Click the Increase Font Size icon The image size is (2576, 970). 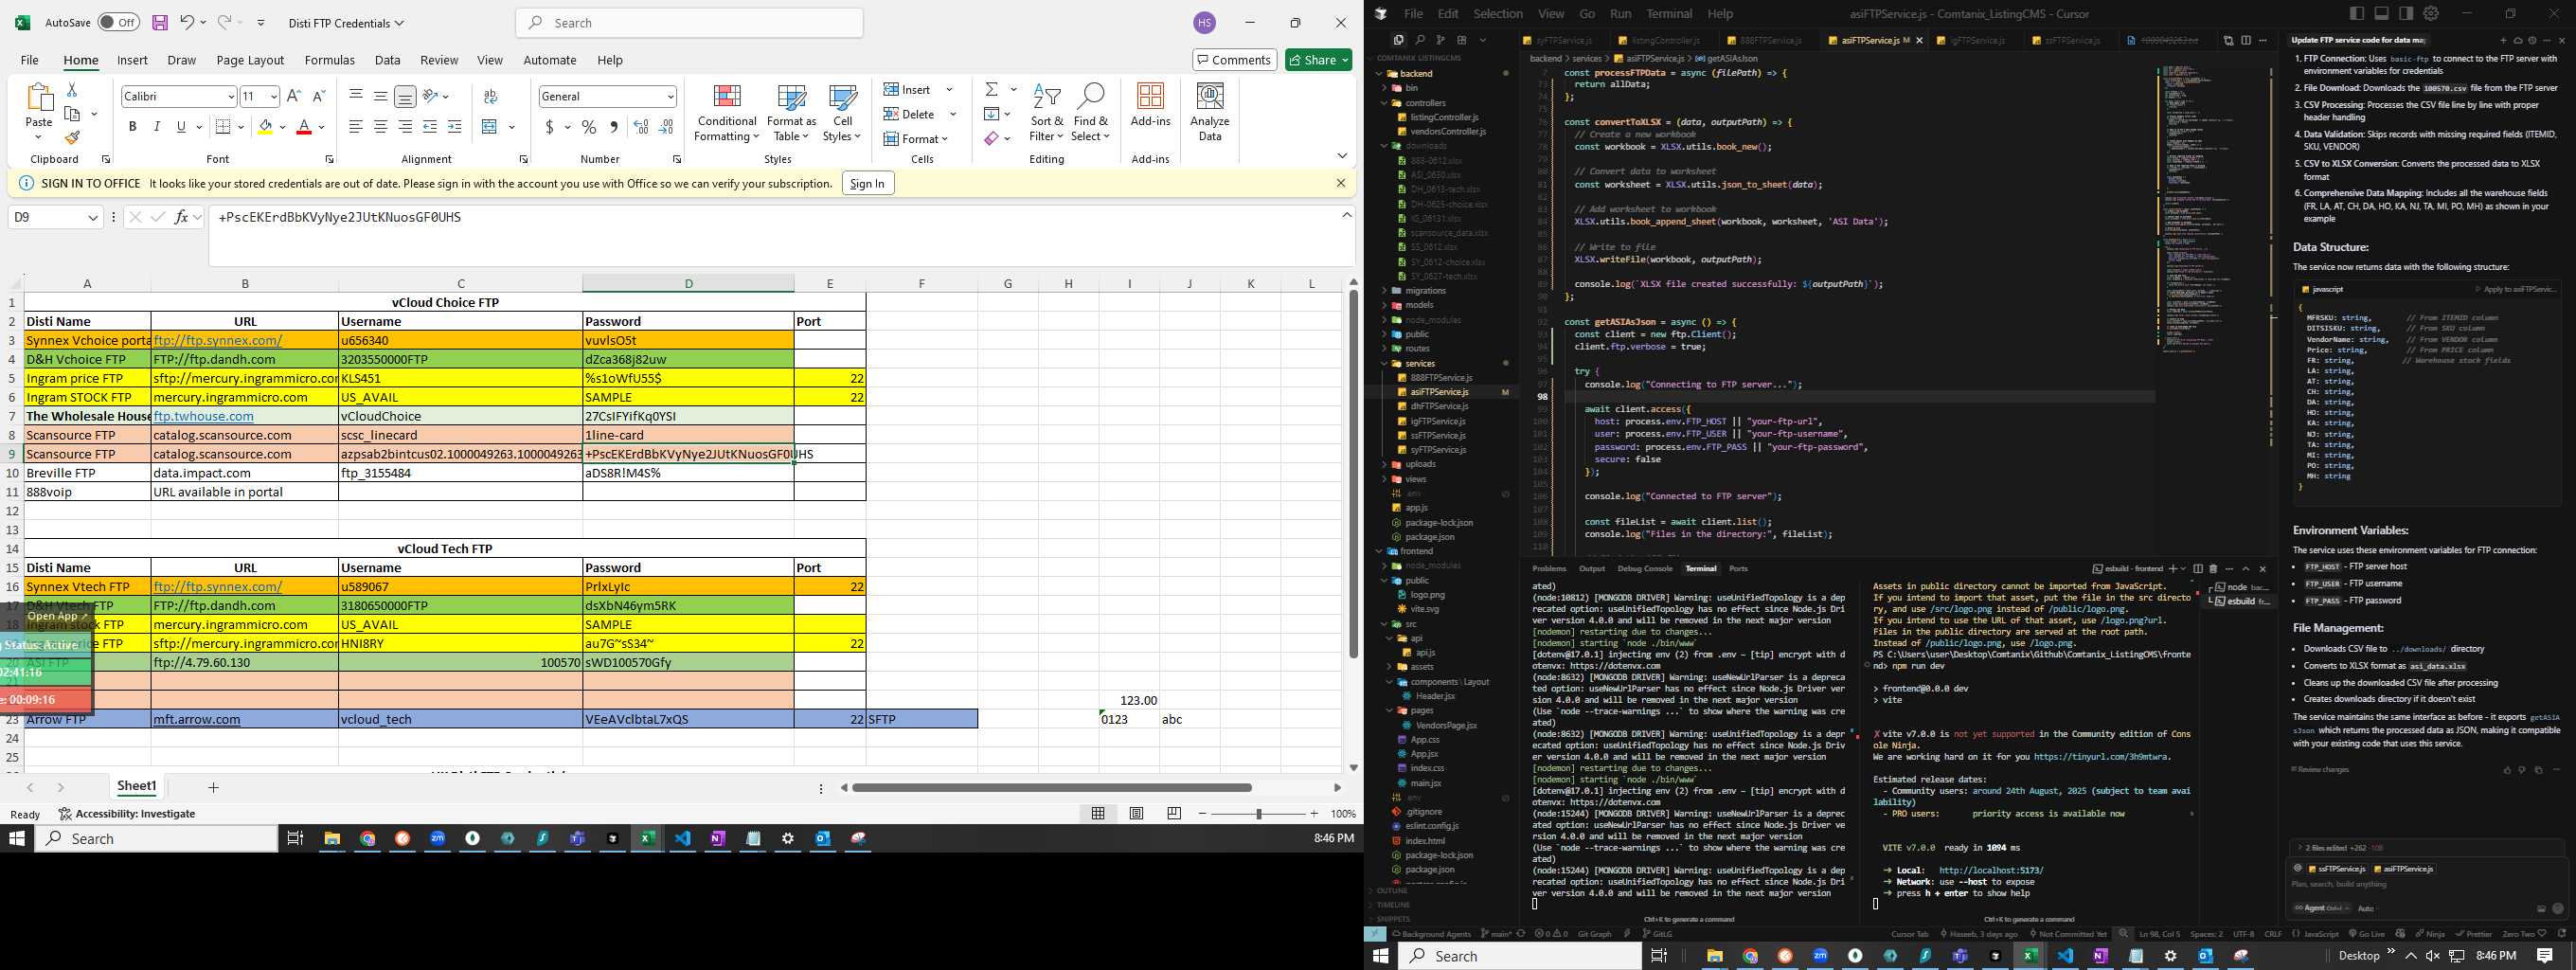(x=294, y=96)
